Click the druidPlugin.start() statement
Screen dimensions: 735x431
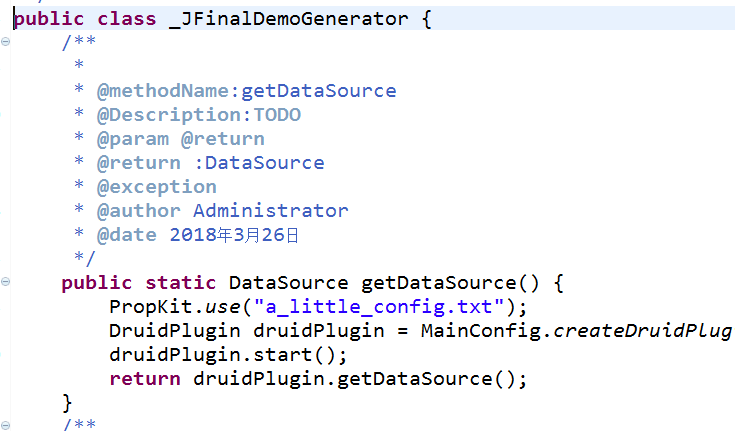tap(228, 355)
